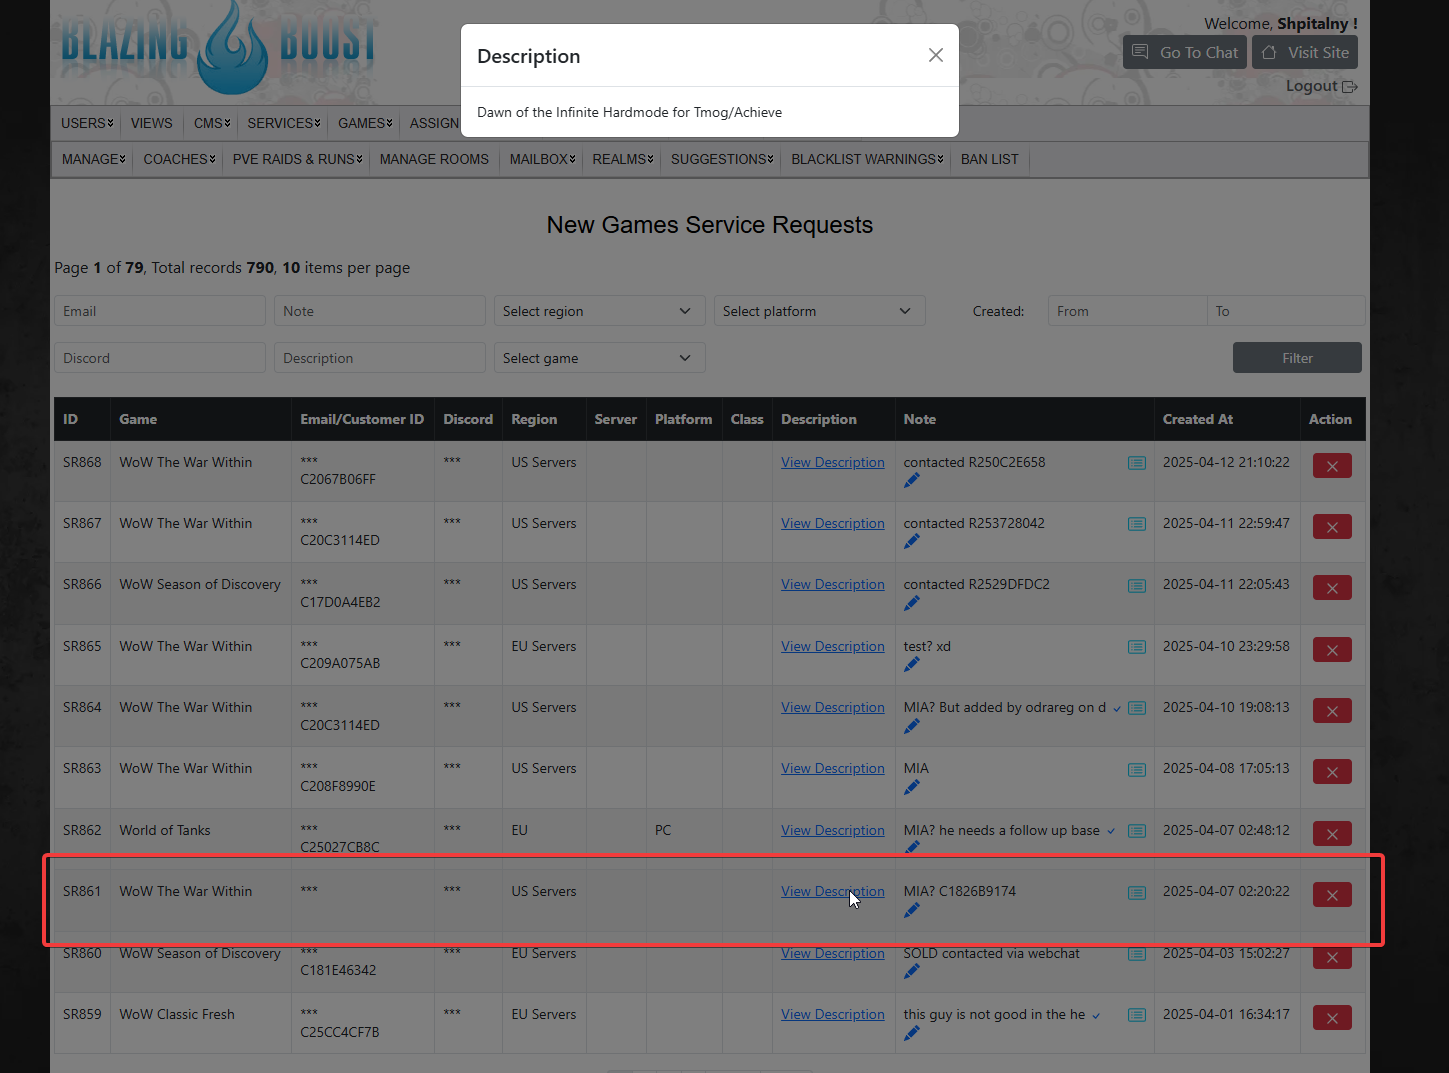Expand the SERVICES menu
This screenshot has height=1073, width=1449.
pyautogui.click(x=284, y=123)
